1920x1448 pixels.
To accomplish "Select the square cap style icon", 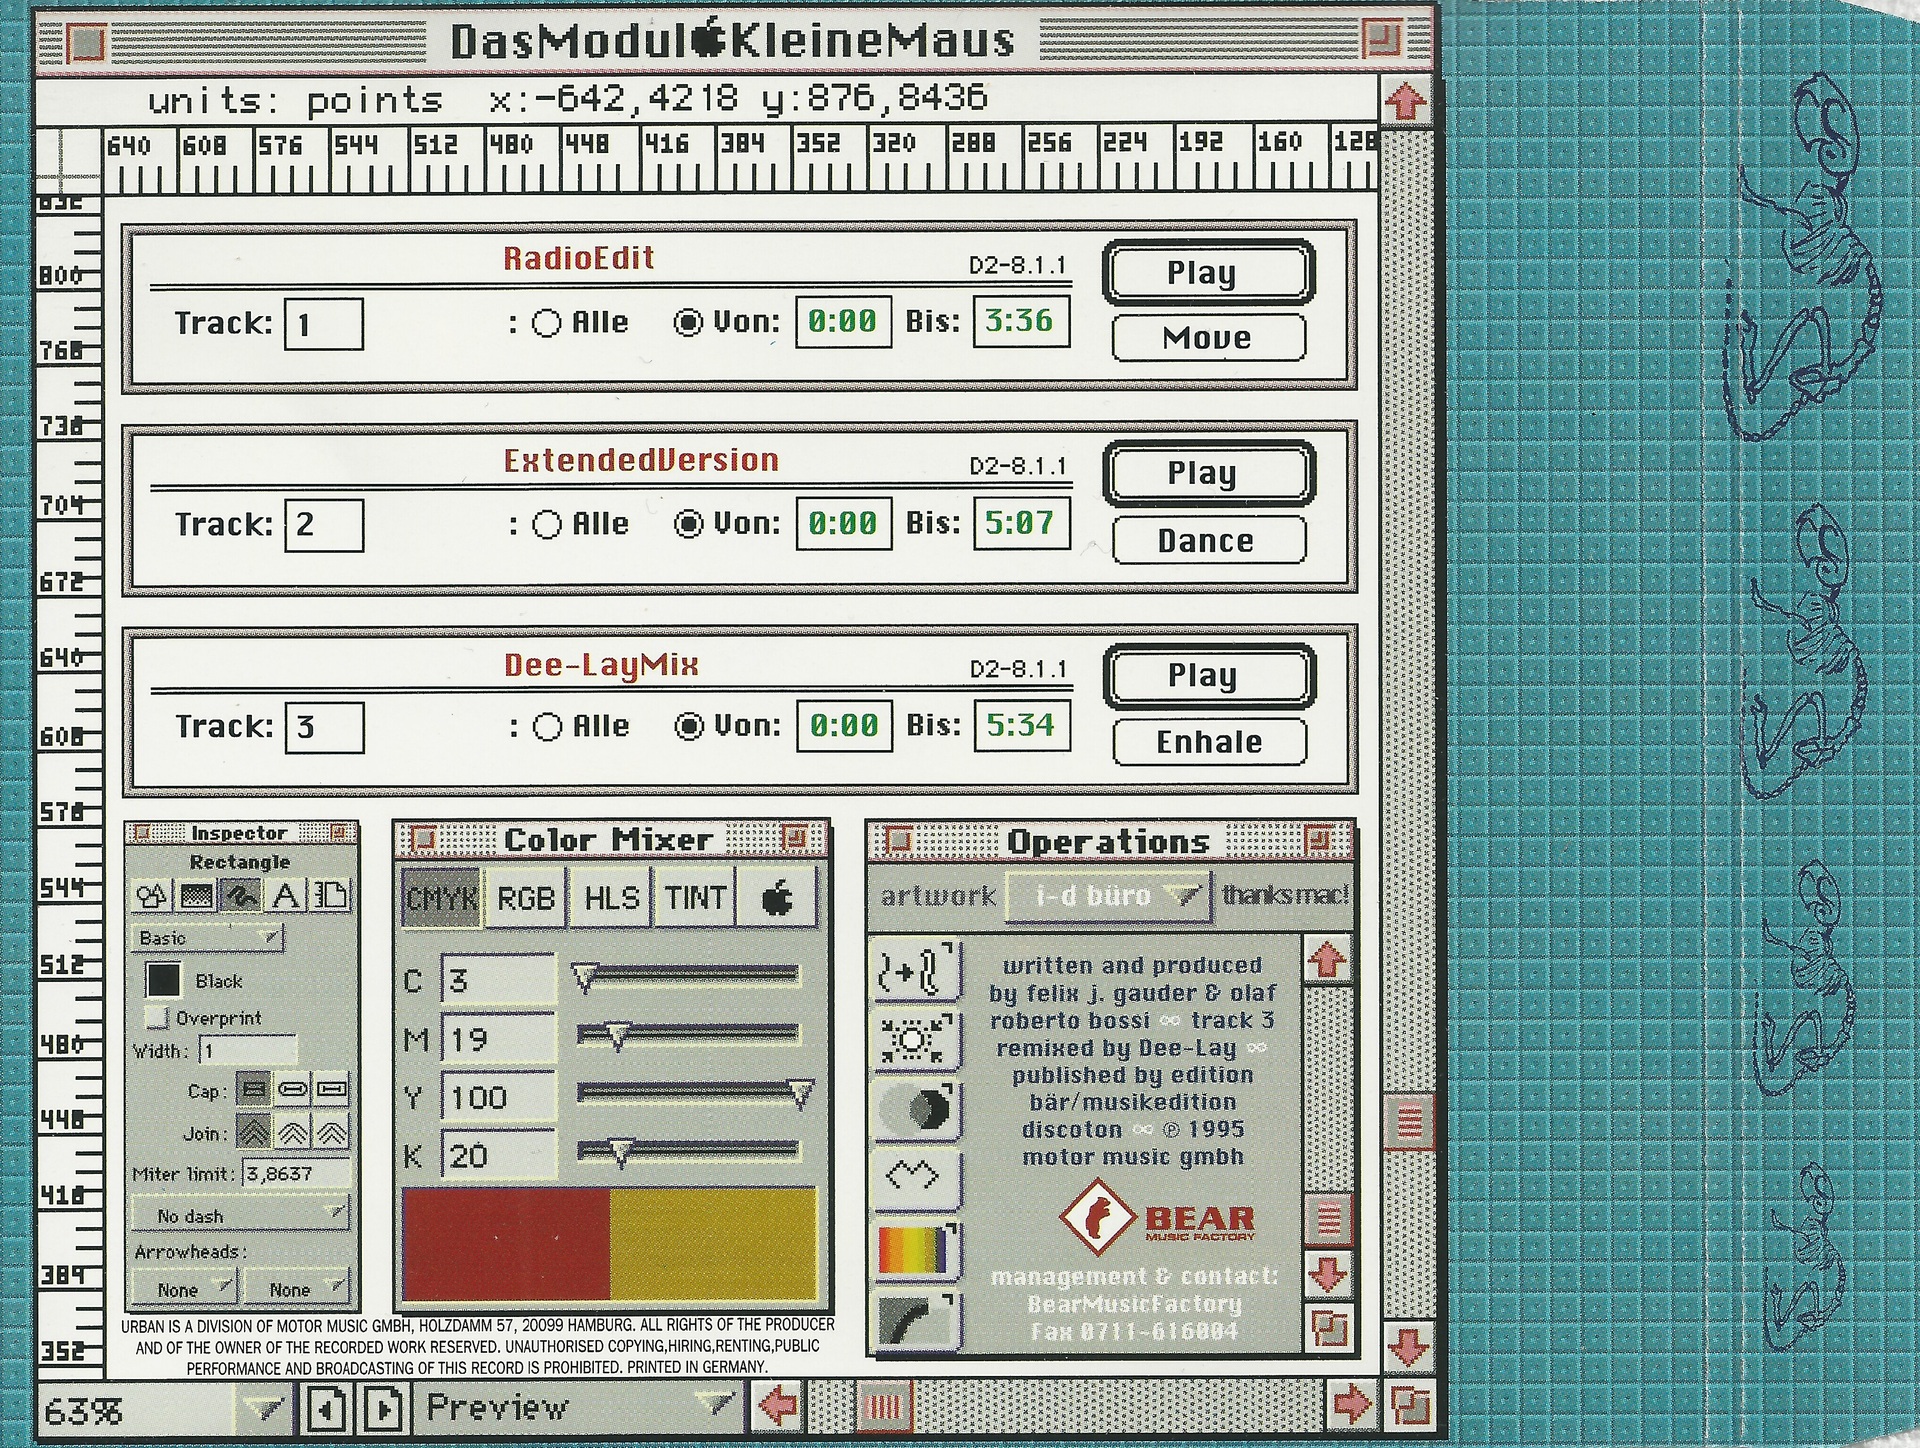I will tap(332, 1089).
